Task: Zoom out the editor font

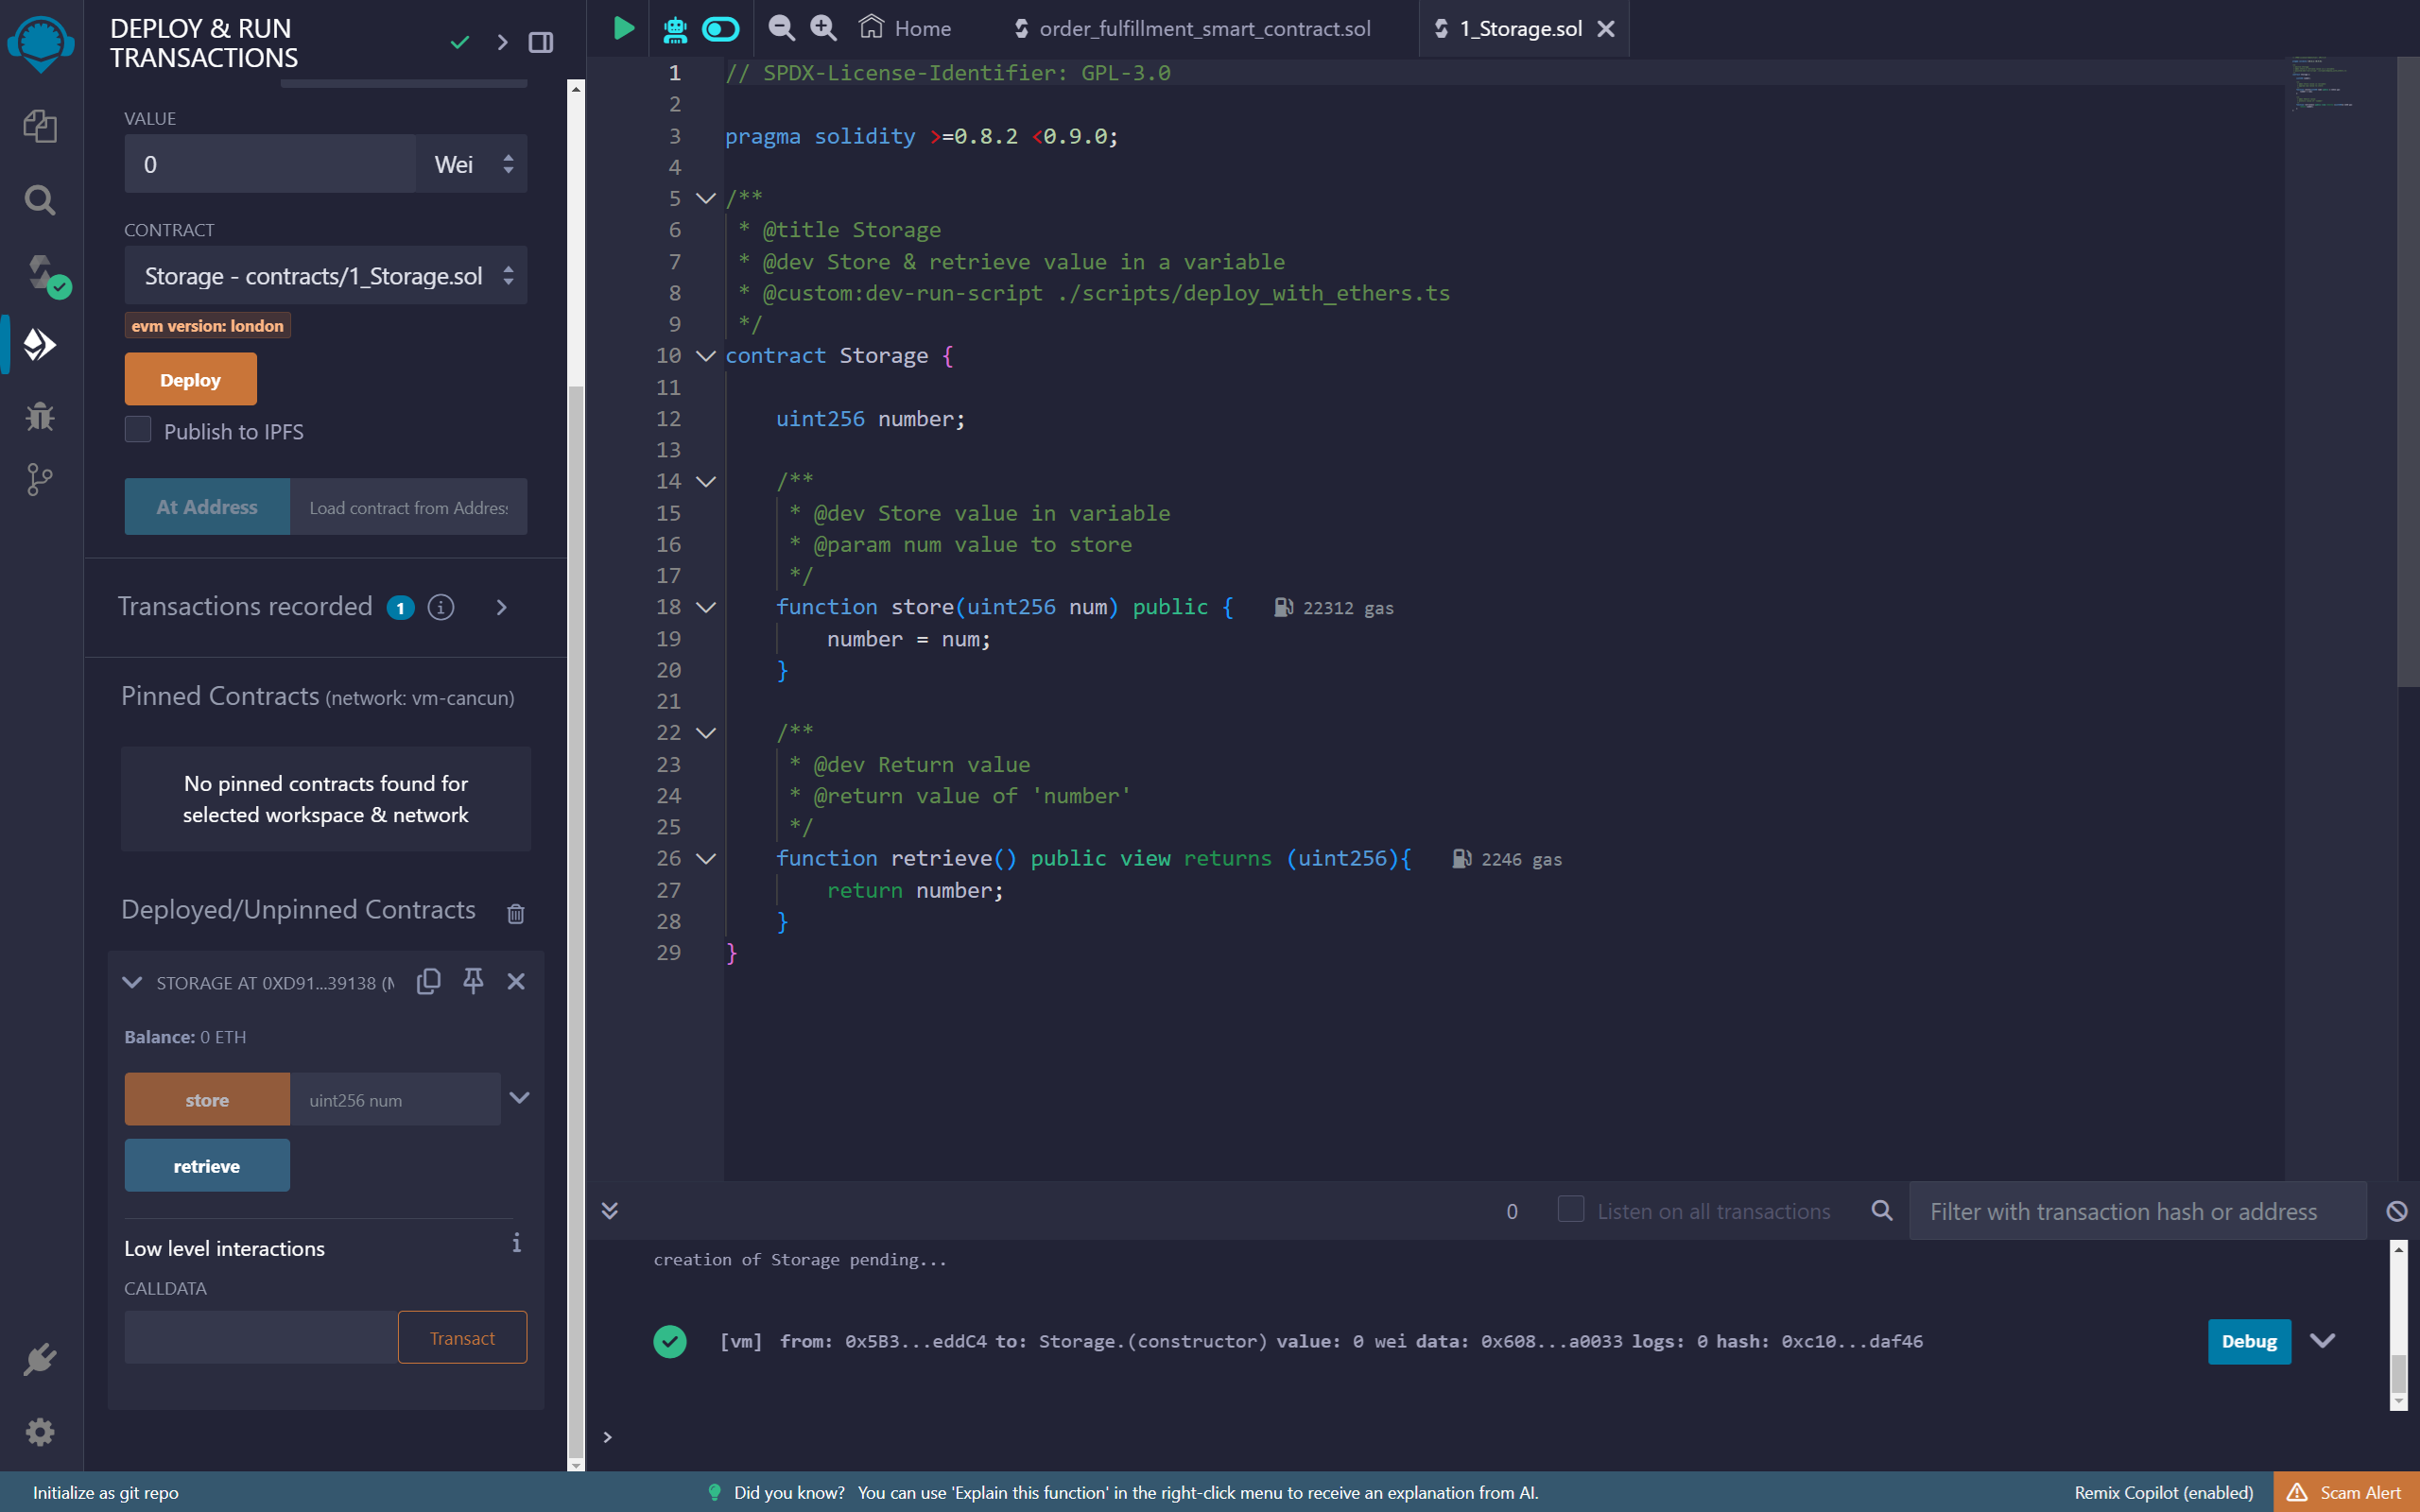Action: [781, 28]
